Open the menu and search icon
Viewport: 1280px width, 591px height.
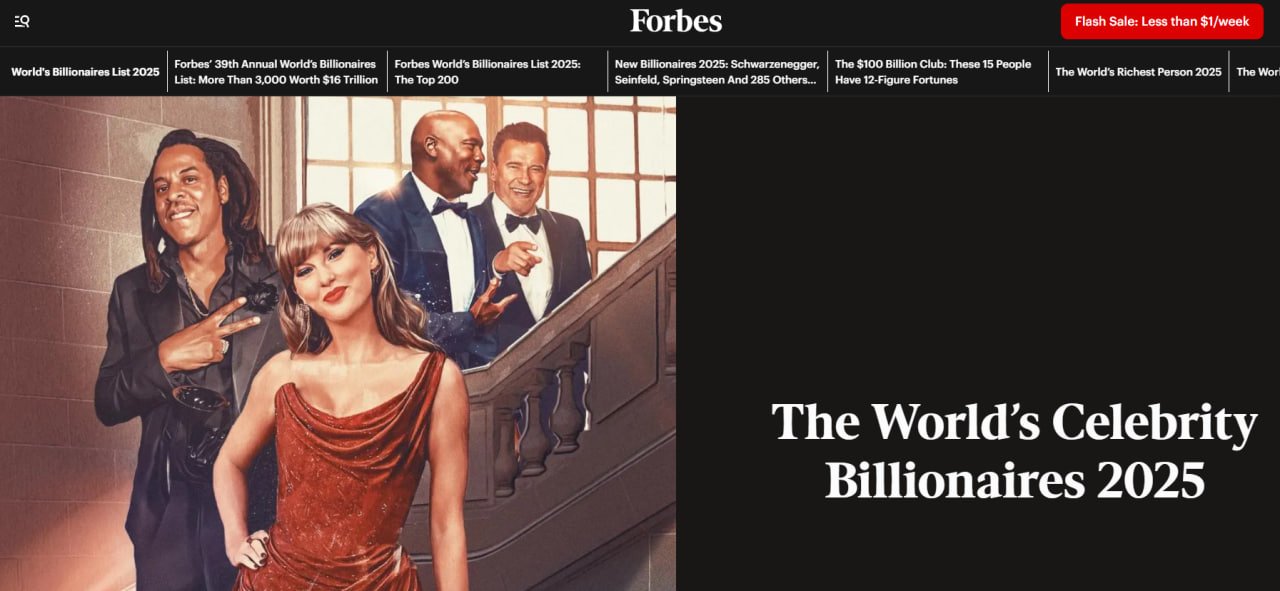click(22, 21)
